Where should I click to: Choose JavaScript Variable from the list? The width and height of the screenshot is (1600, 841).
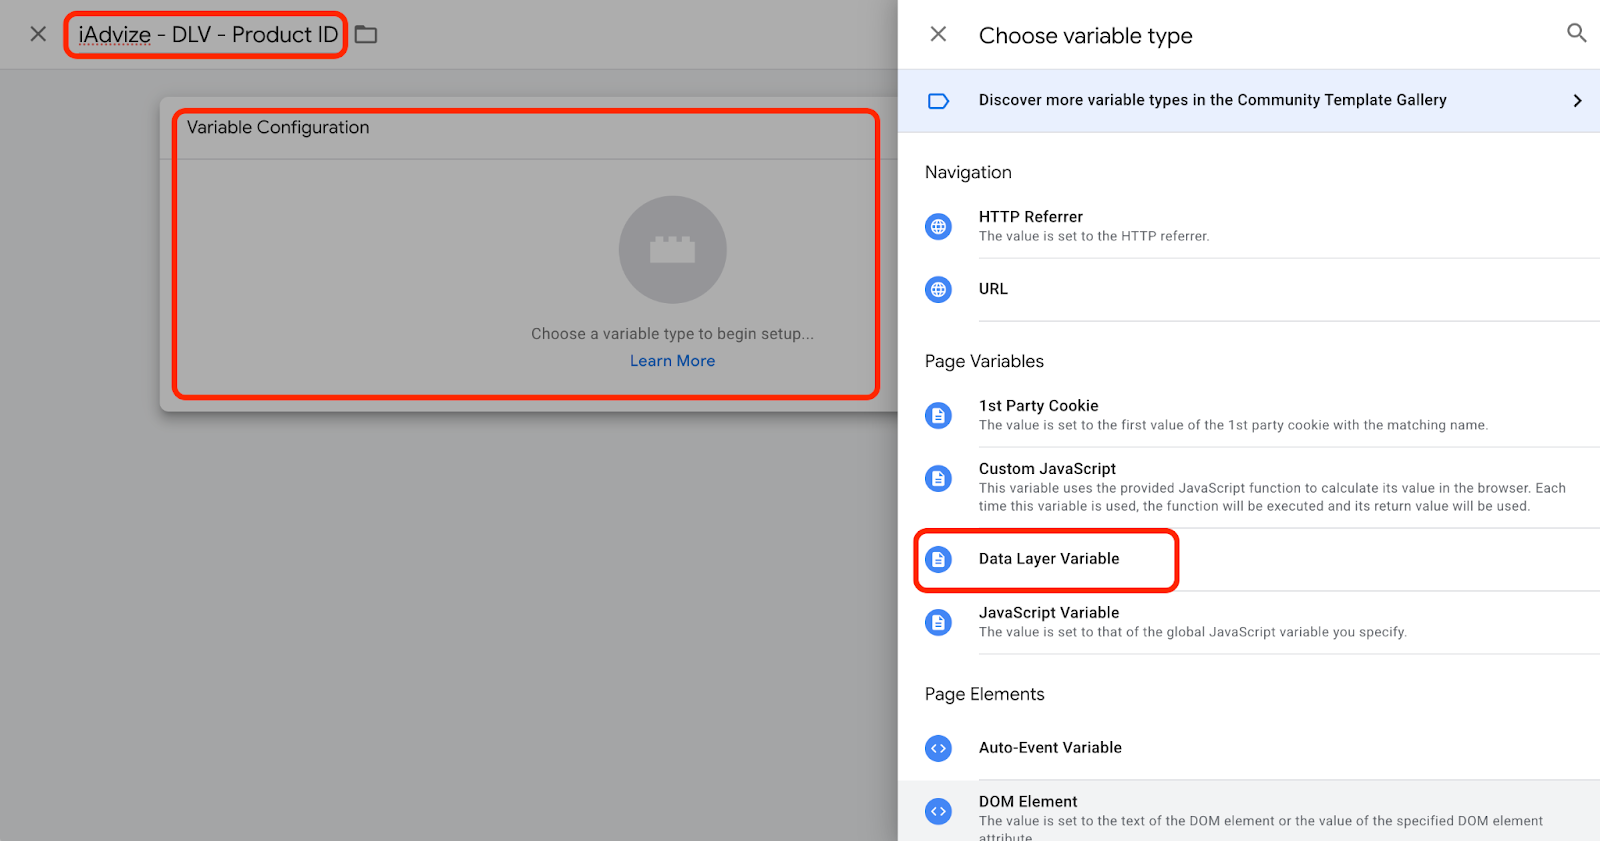click(1049, 613)
